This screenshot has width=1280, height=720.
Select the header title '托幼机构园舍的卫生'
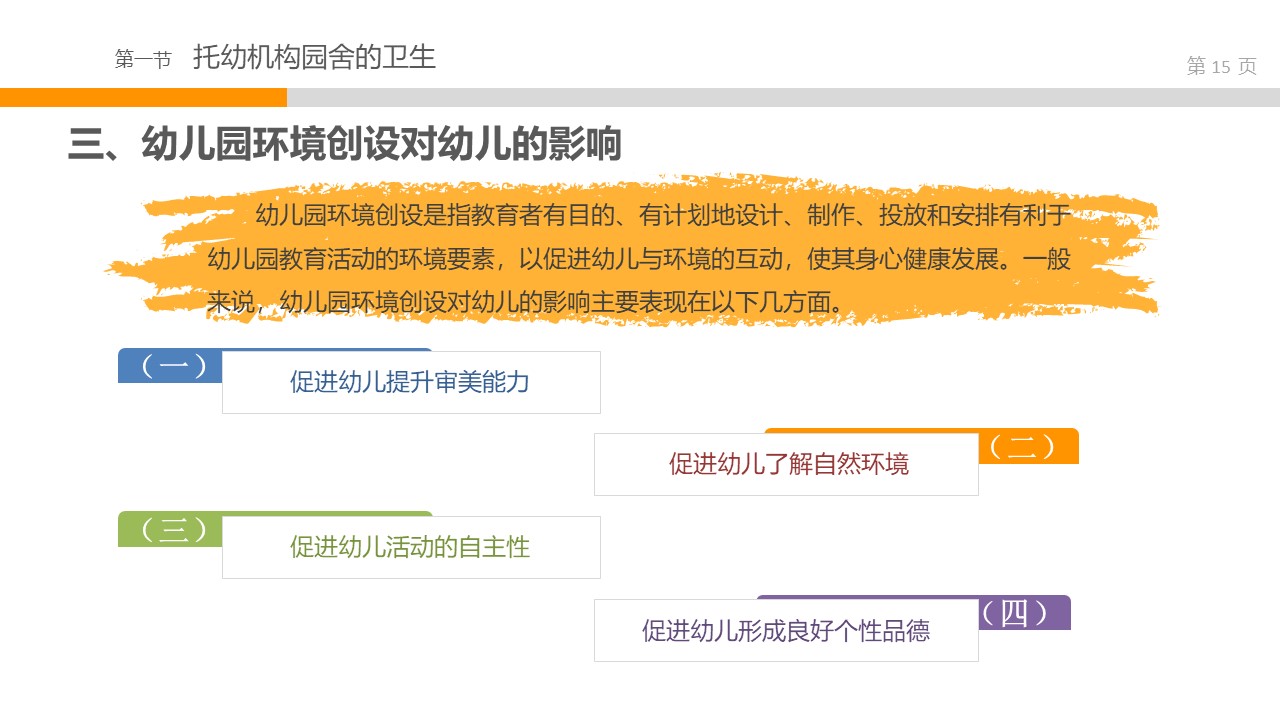click(314, 57)
